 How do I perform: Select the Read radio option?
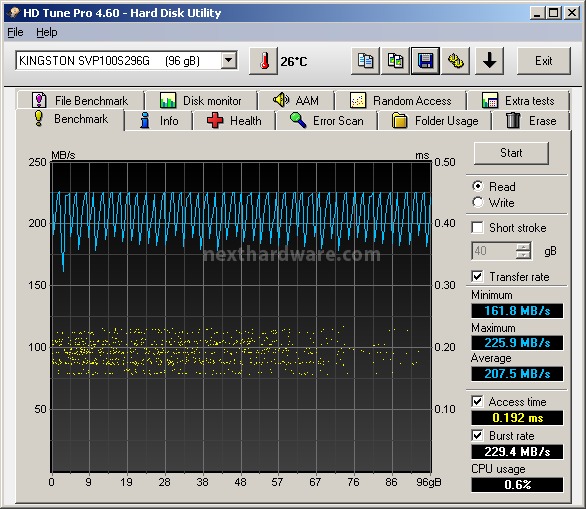tap(478, 186)
